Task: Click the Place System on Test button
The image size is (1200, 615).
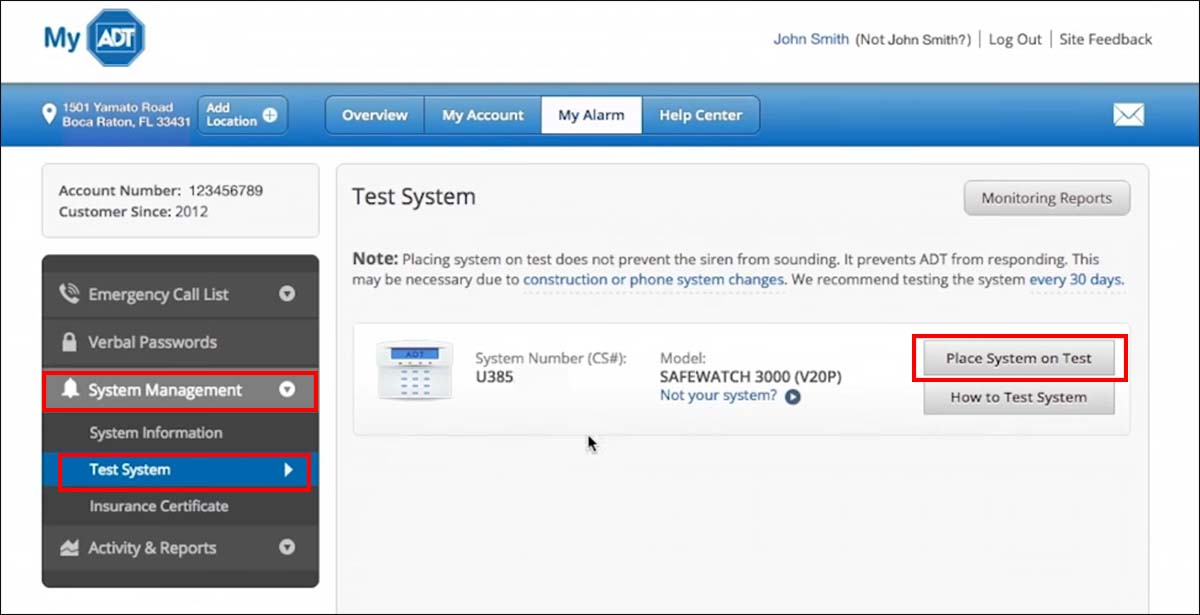Action: pos(1019,358)
